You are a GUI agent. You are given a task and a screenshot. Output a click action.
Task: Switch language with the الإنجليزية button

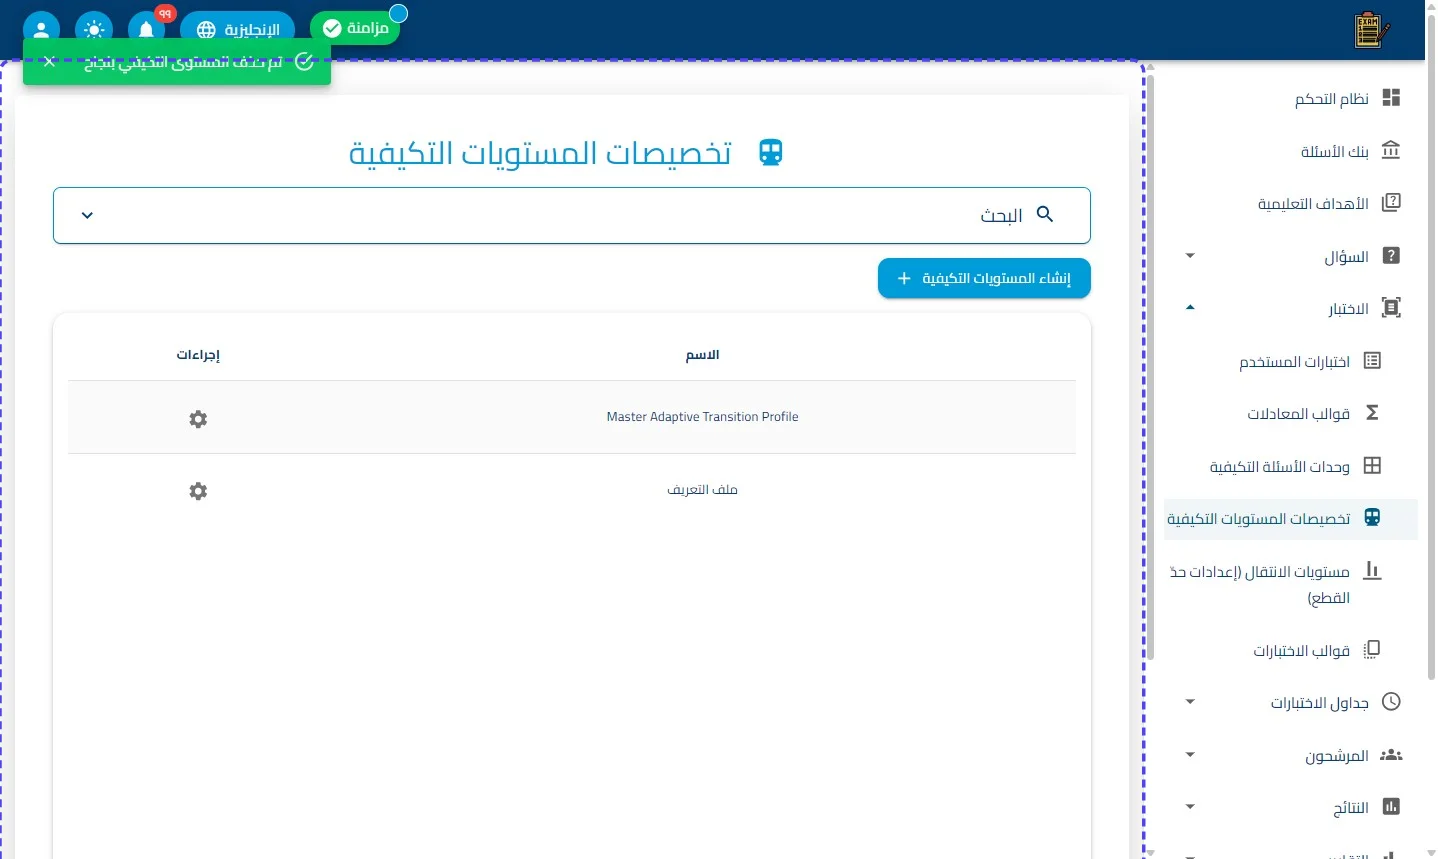click(238, 29)
